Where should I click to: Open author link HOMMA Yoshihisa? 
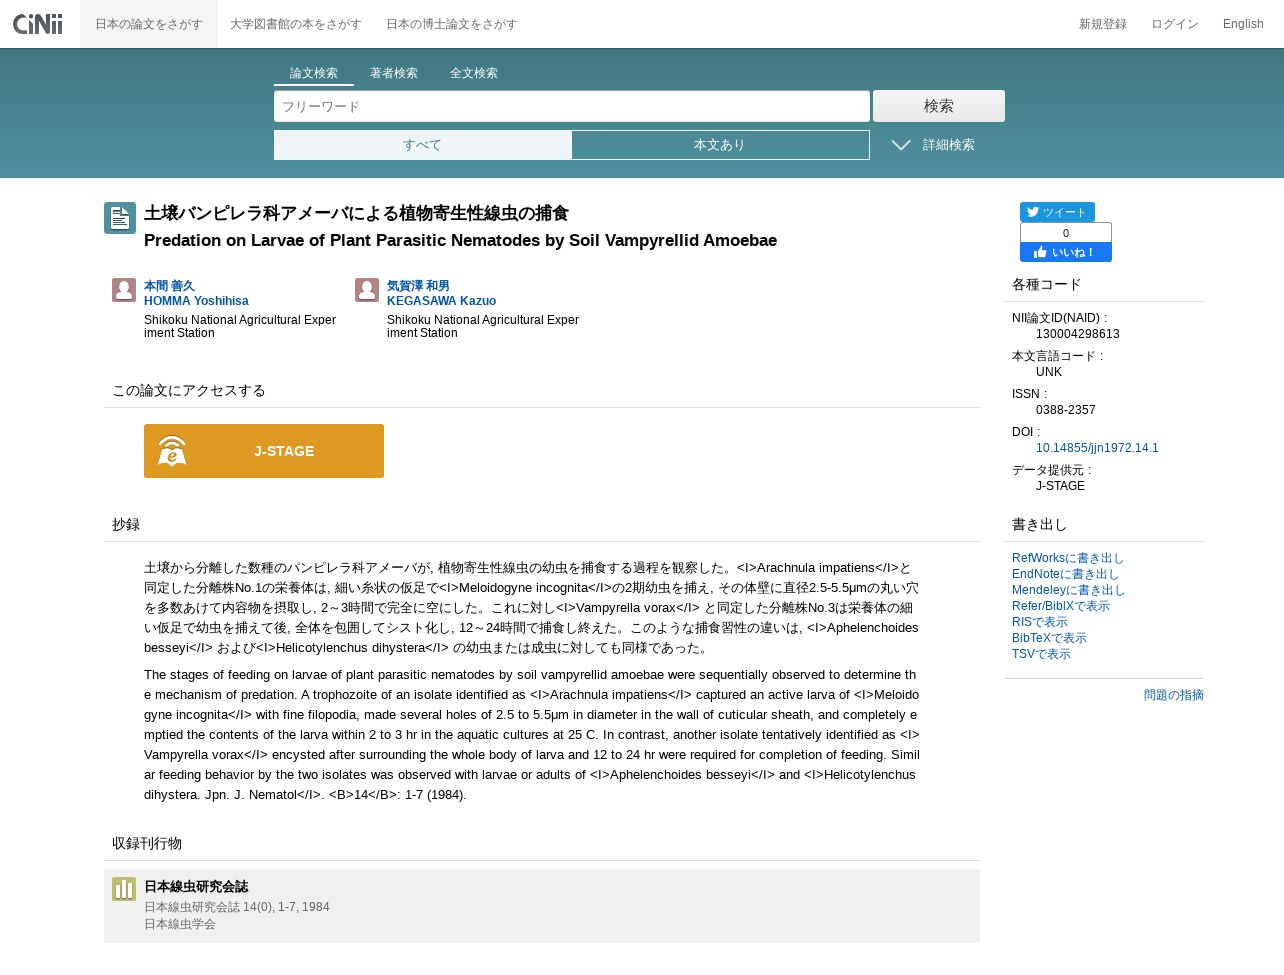196,301
